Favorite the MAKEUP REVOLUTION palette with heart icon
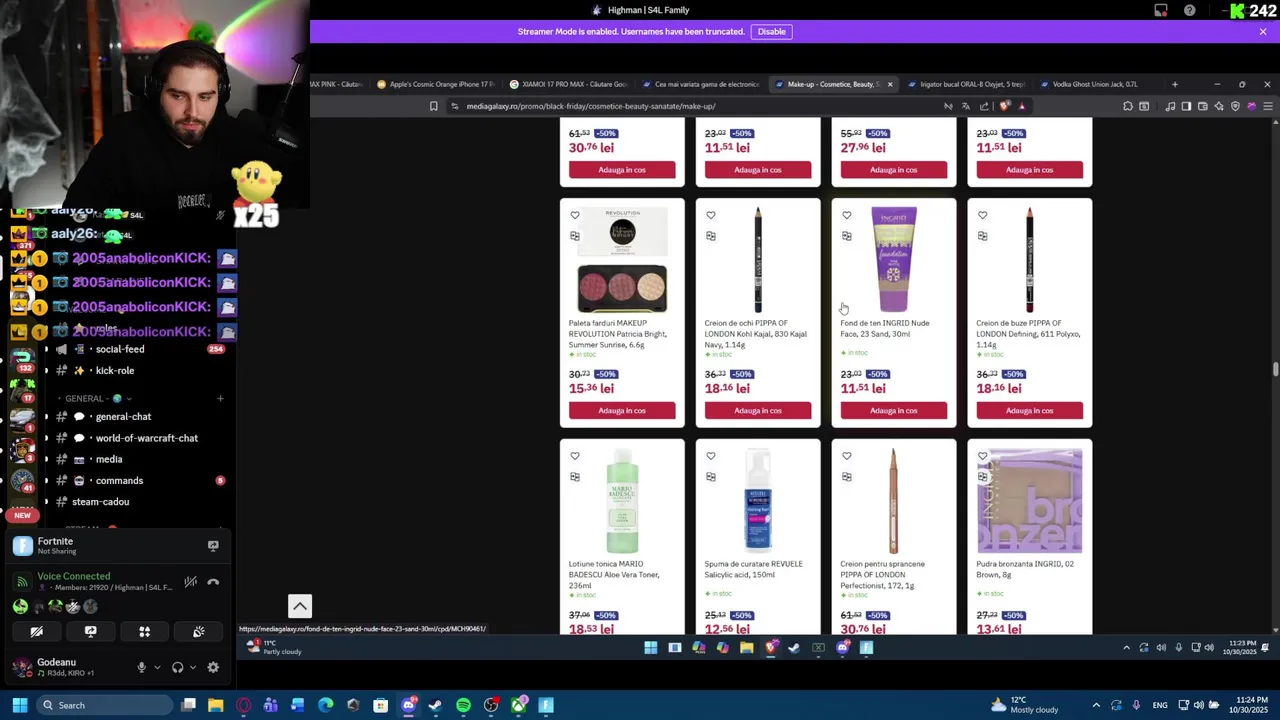Image resolution: width=1280 pixels, height=720 pixels. pos(575,215)
